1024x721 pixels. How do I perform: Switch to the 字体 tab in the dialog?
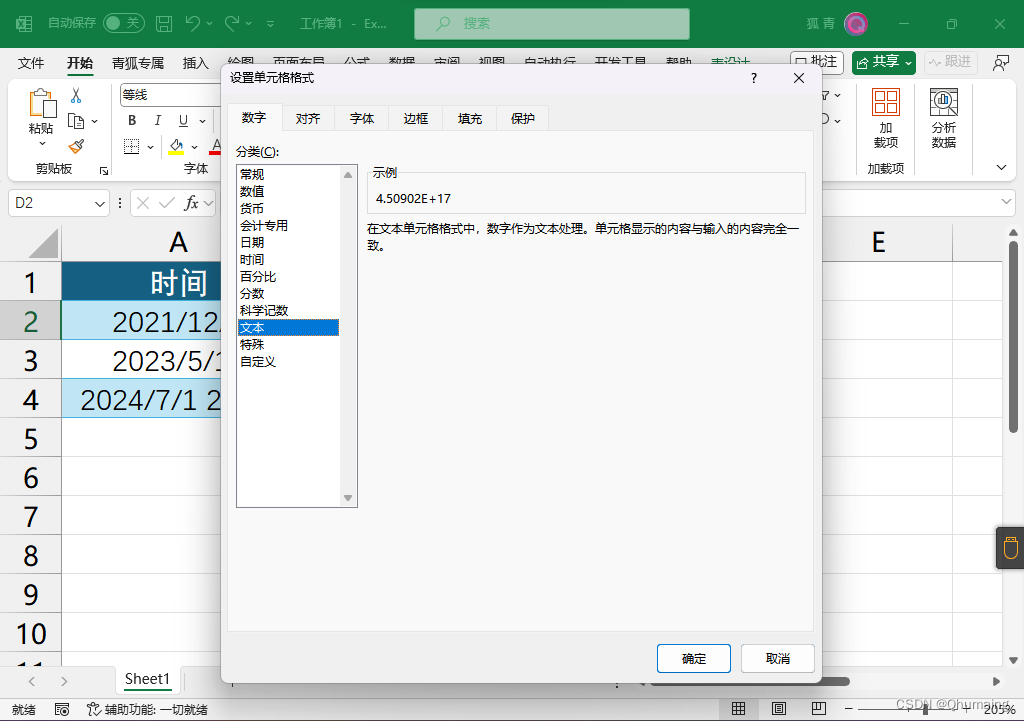coord(361,117)
